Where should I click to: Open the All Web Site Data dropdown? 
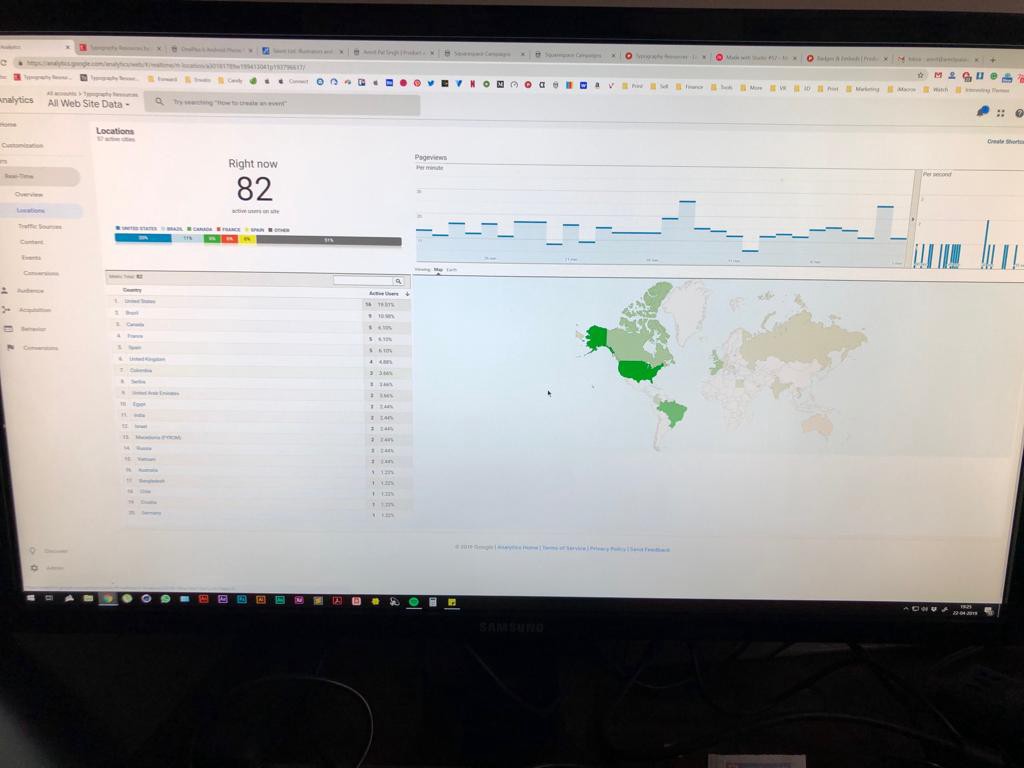click(89, 104)
